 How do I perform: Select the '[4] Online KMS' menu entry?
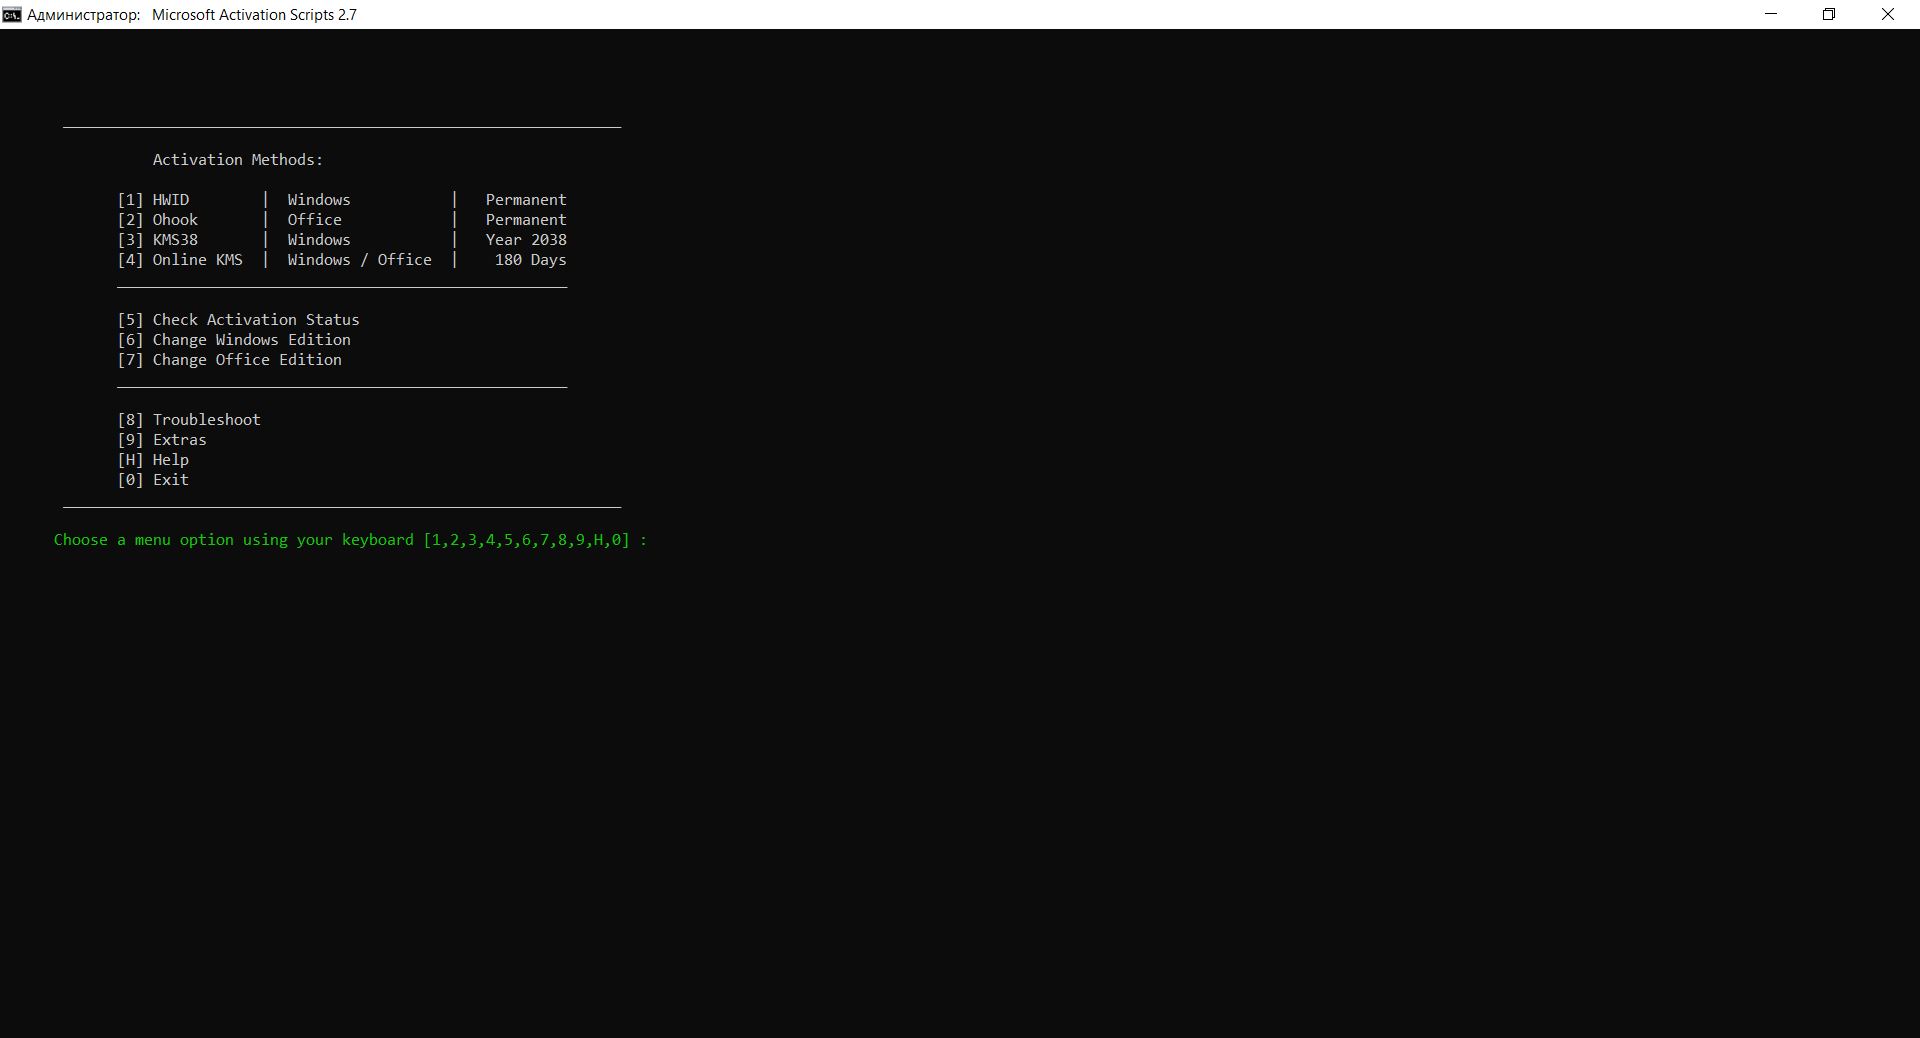click(180, 260)
